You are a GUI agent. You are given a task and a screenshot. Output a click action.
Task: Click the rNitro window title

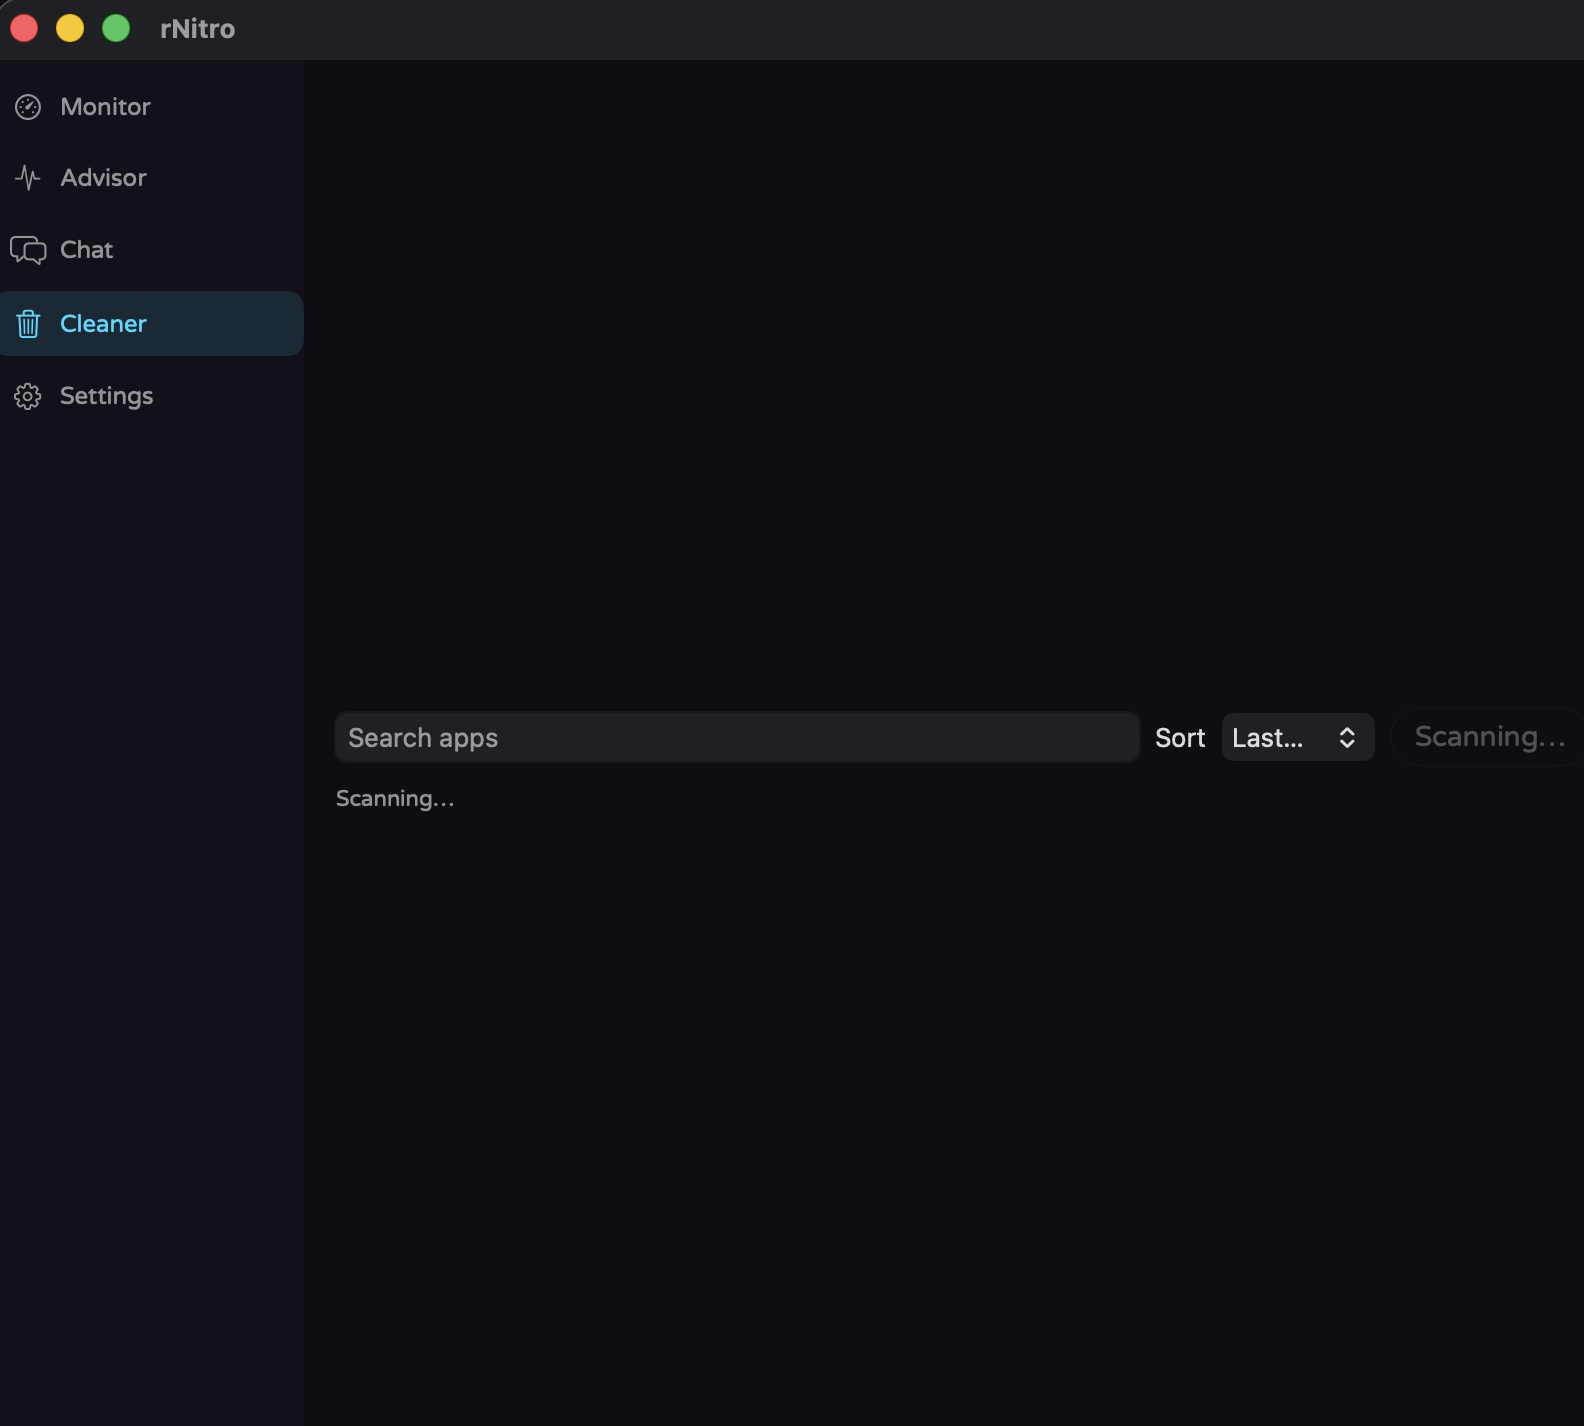[x=198, y=29]
